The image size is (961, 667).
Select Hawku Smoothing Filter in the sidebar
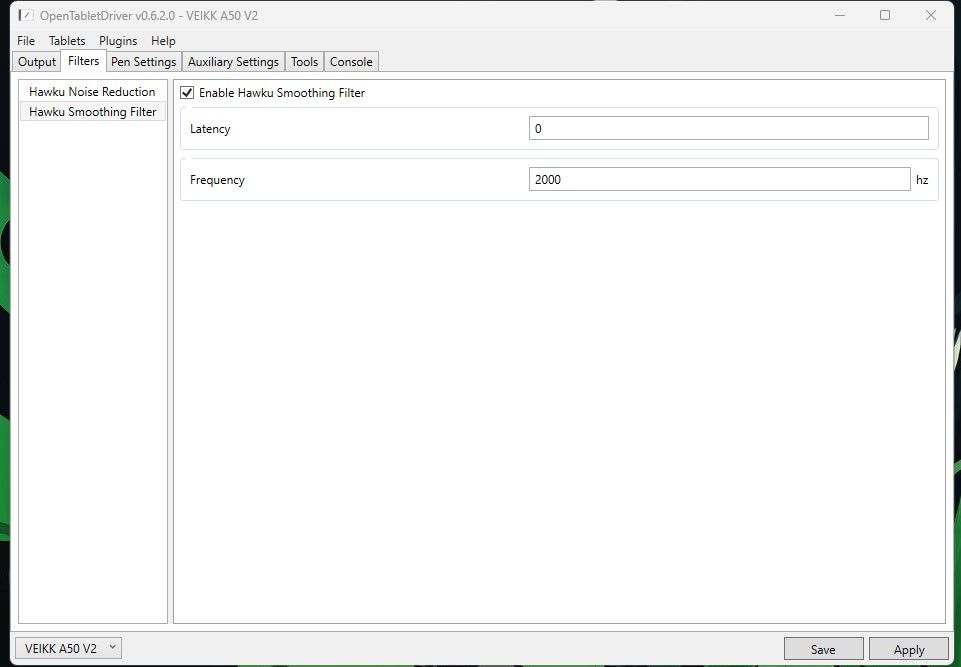pos(92,111)
